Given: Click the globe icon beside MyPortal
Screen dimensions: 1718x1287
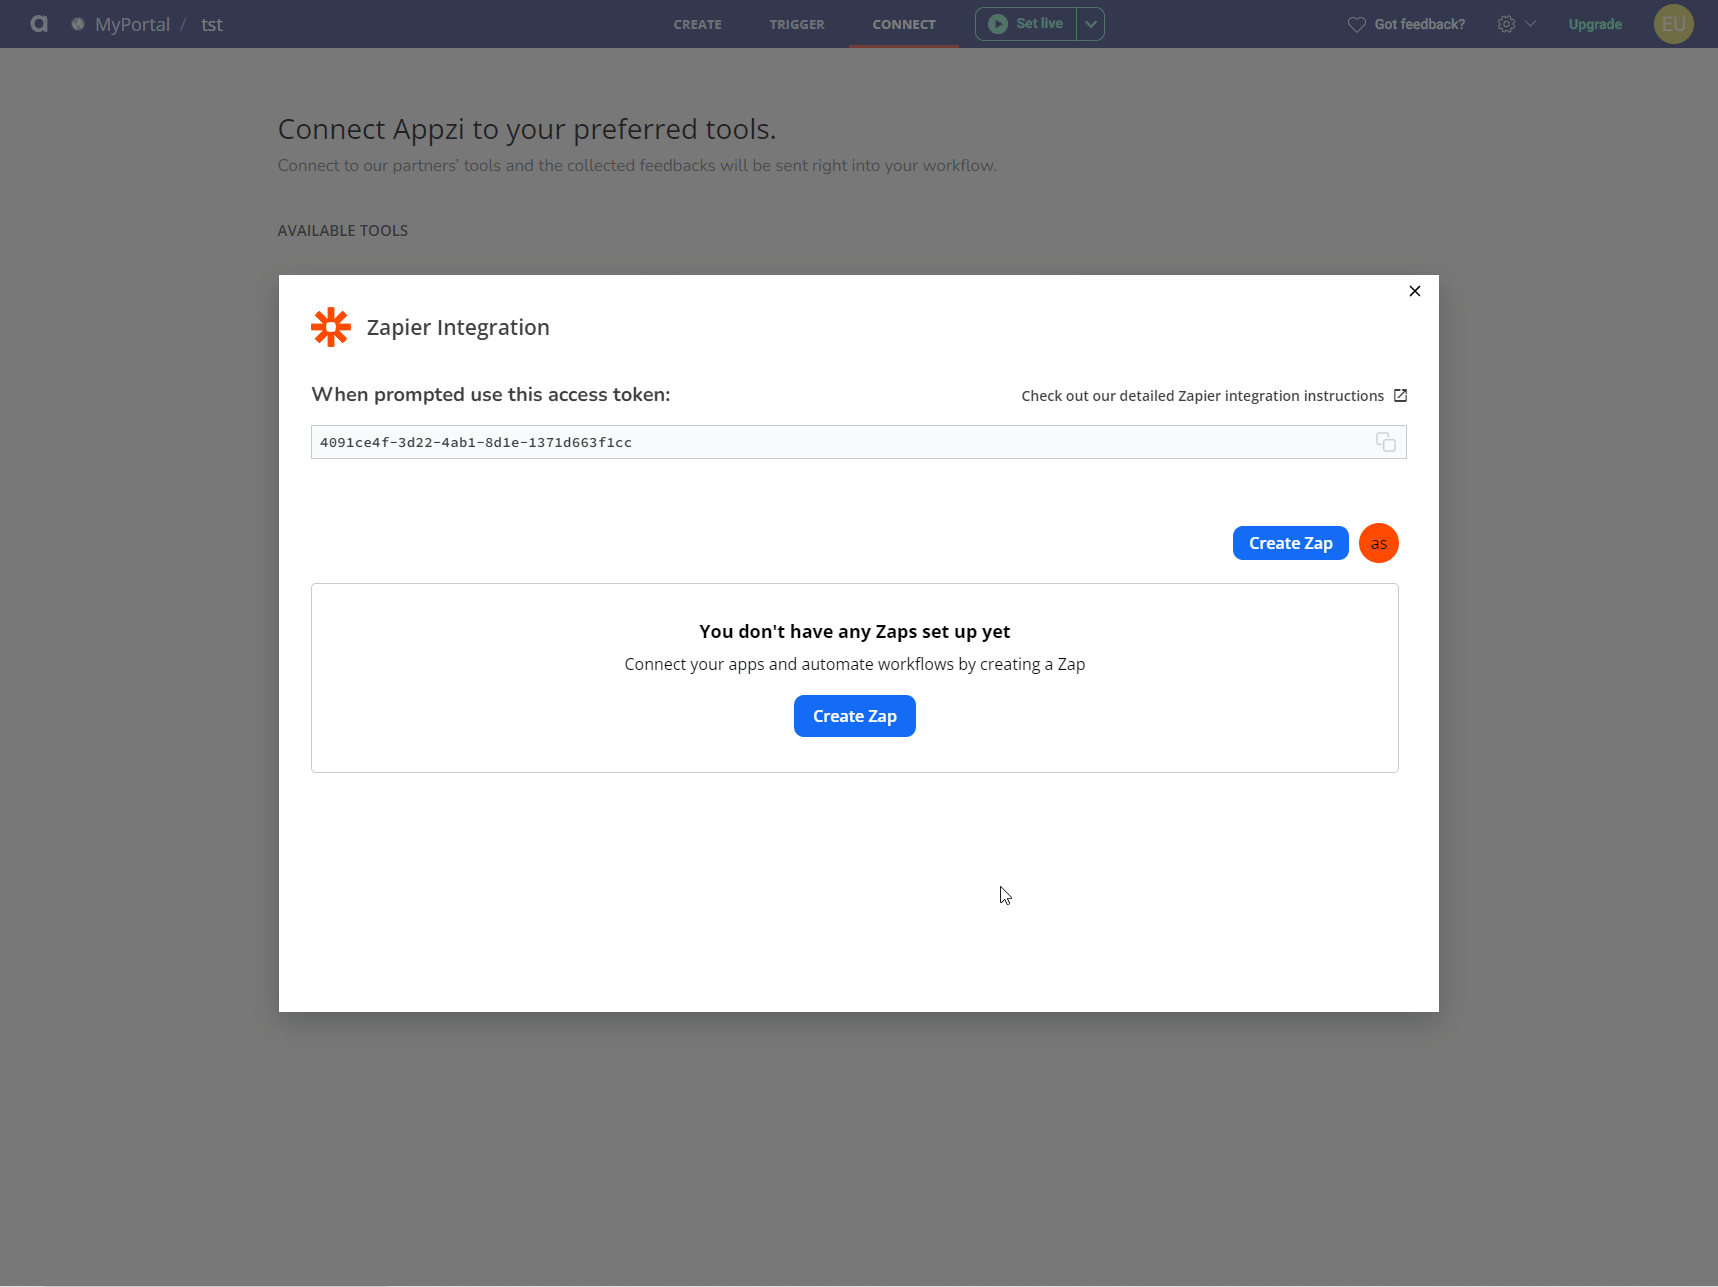Looking at the screenshot, I should point(78,24).
